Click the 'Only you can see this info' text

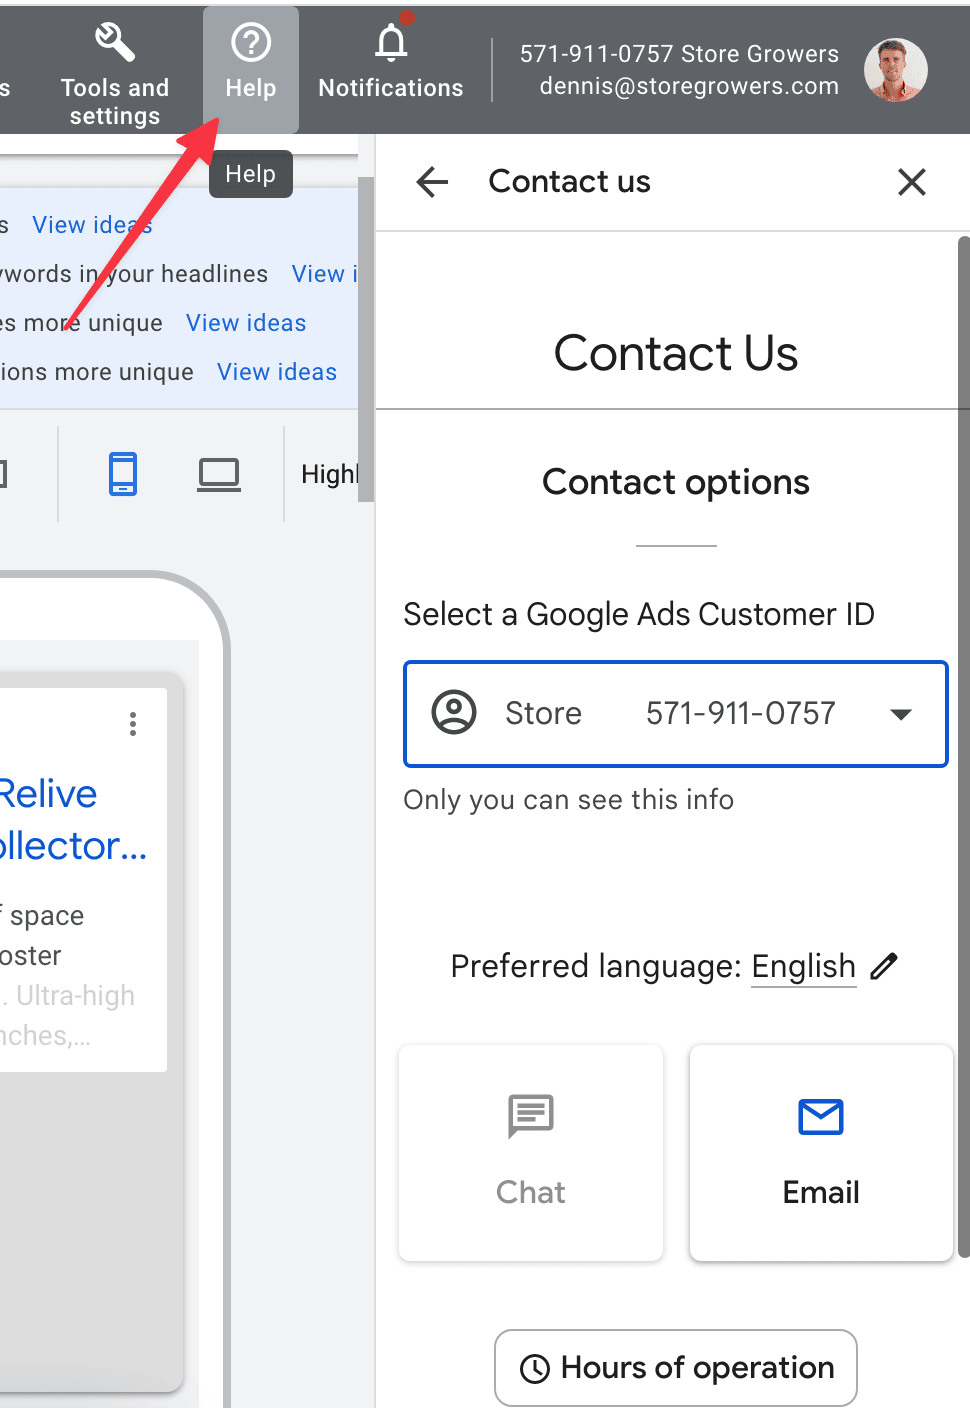pos(569,800)
